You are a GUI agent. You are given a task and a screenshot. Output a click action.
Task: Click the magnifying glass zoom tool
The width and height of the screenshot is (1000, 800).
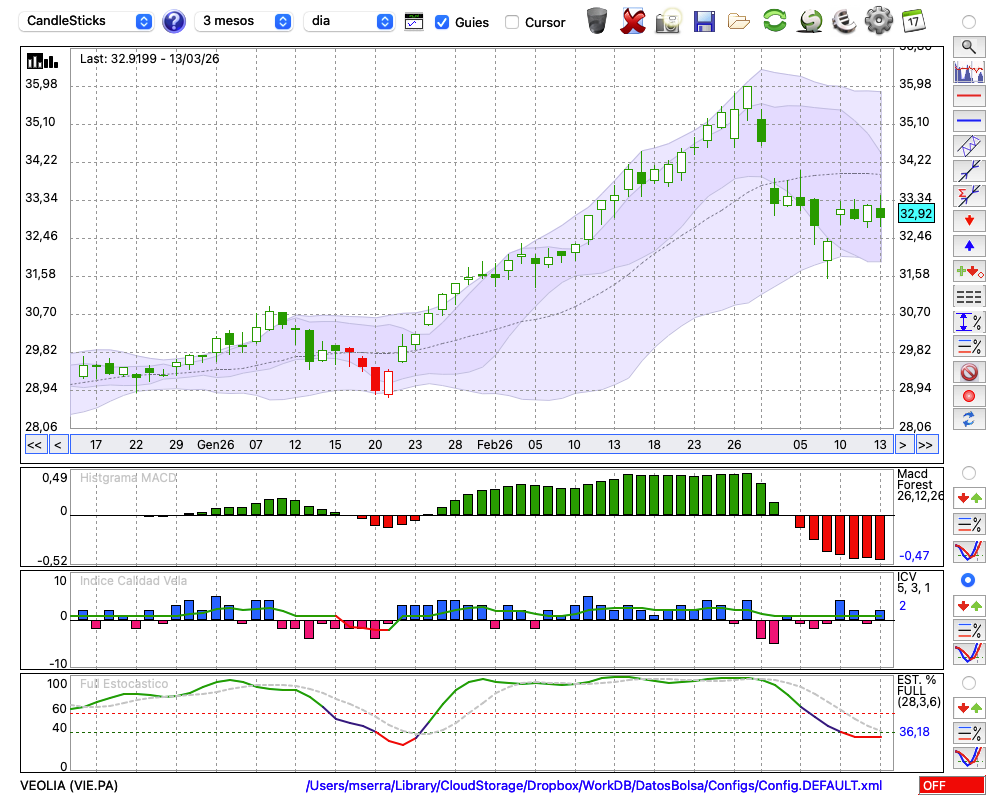[968, 46]
